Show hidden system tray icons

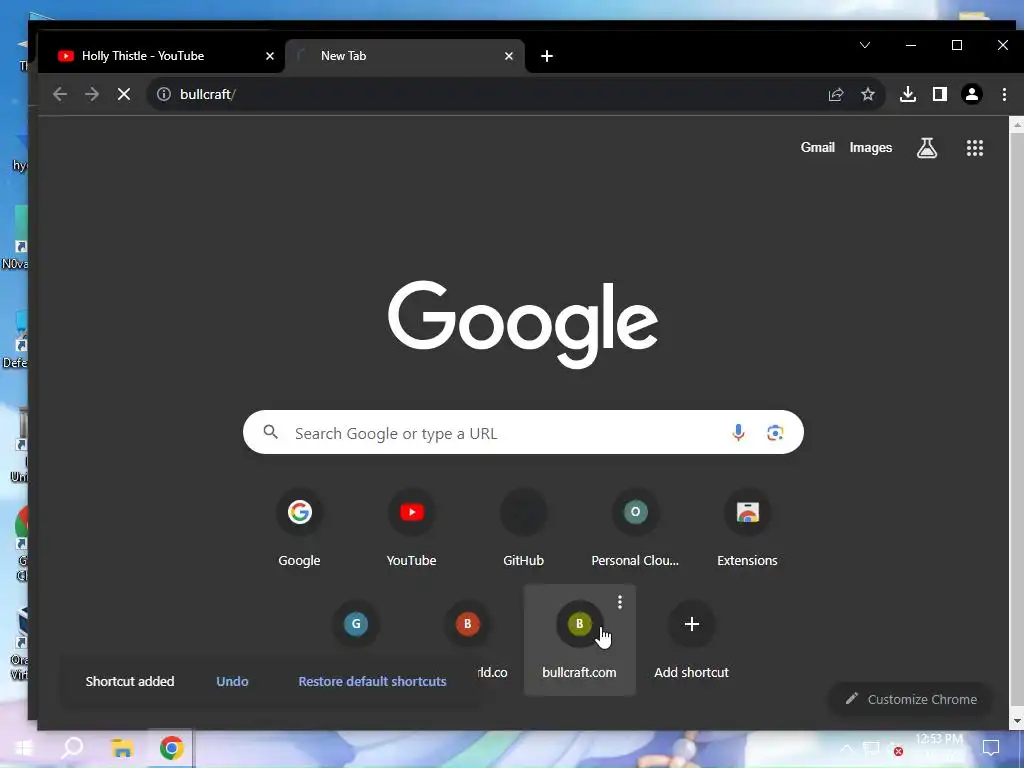click(x=846, y=748)
